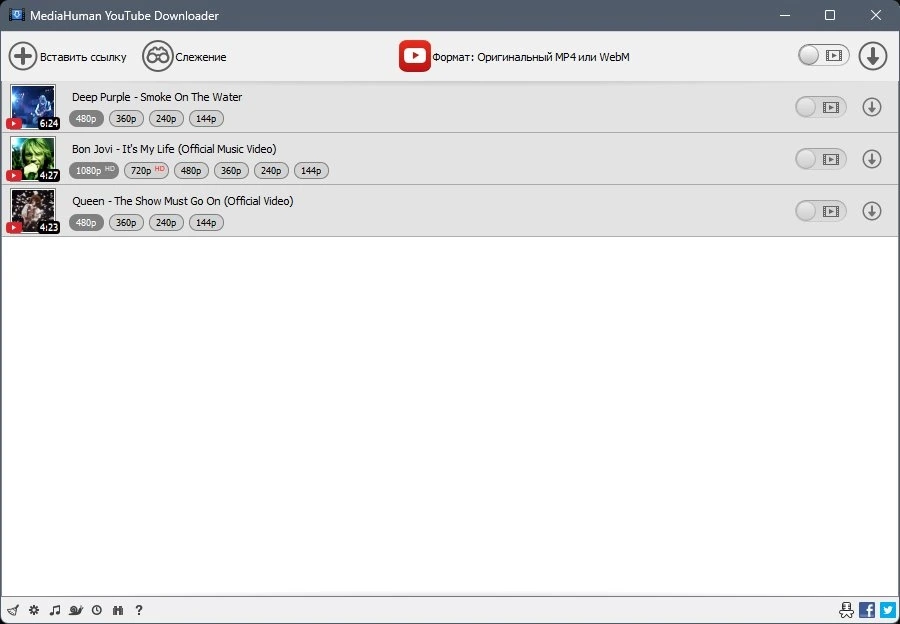Viewport: 900px width, 624px height.
Task: Open the Twitter icon in status bar
Action: [x=887, y=610]
